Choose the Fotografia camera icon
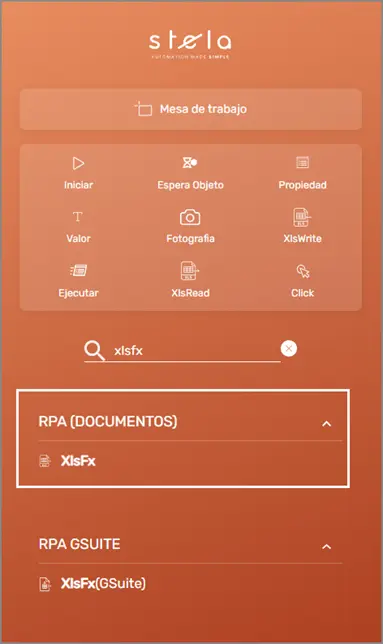The height and width of the screenshot is (644, 383). point(190,217)
